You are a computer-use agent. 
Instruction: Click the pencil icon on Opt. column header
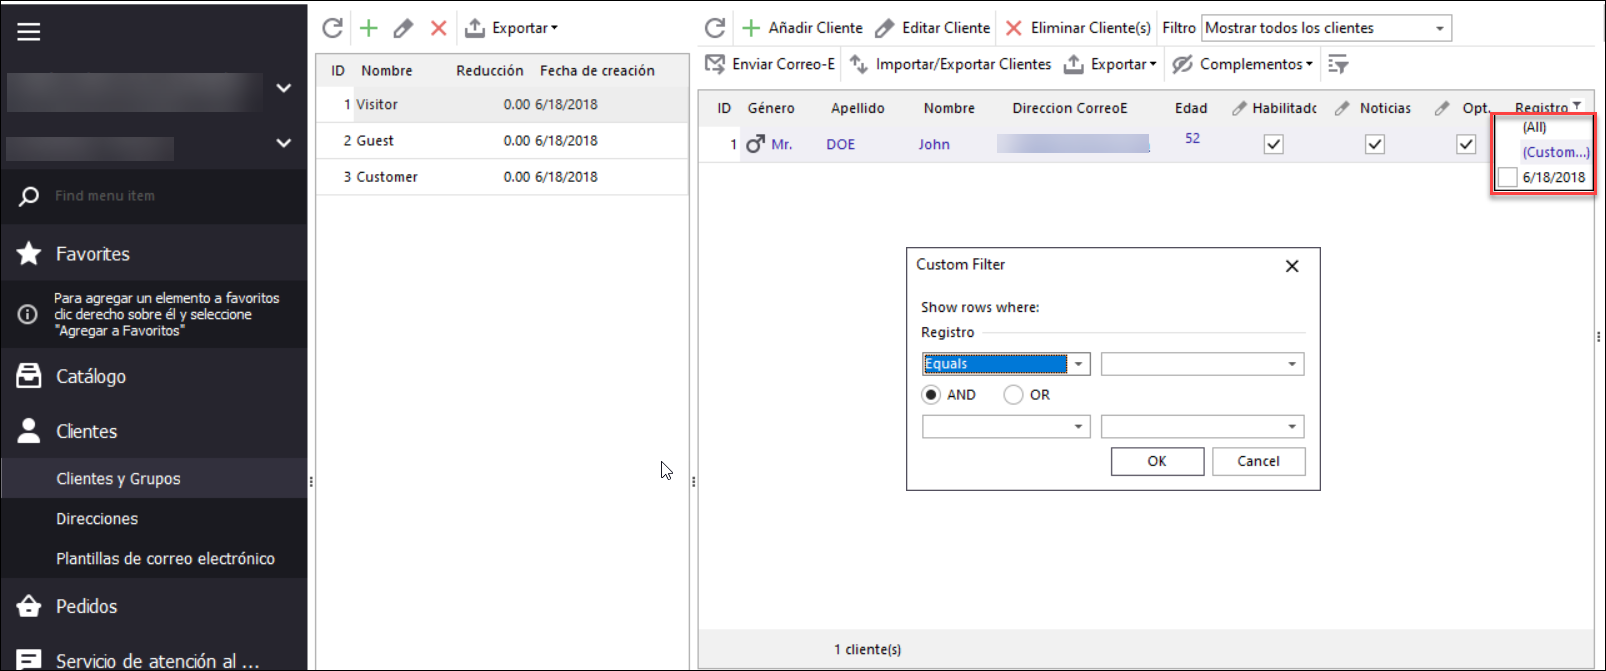point(1442,108)
